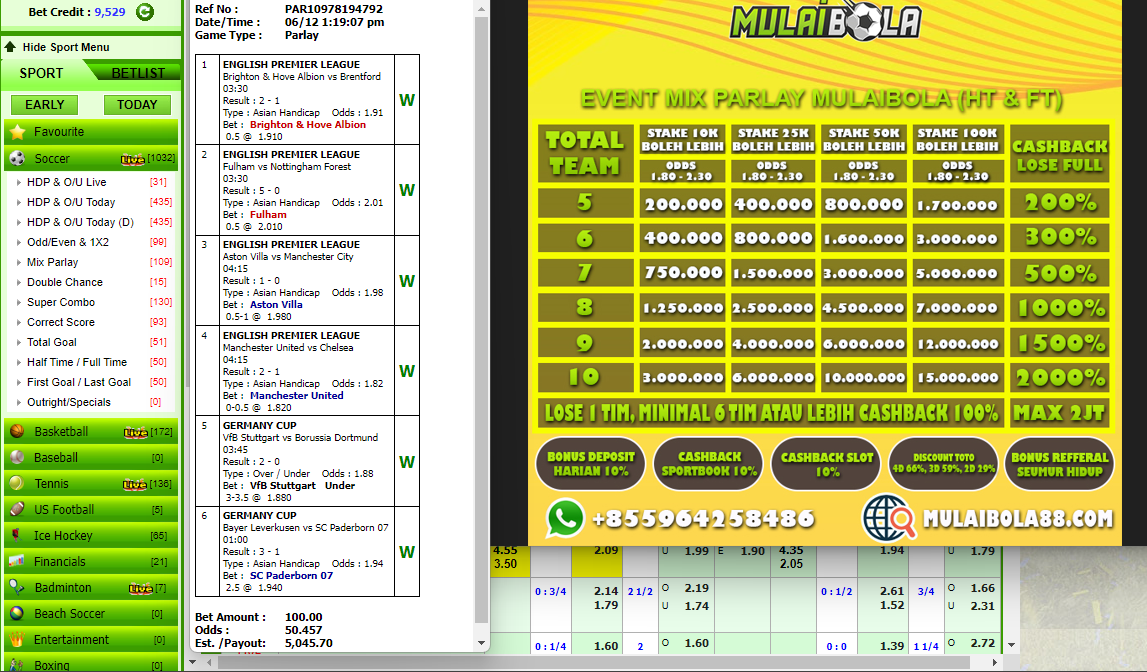Viewport: 1147px width, 672px height.
Task: Click the Entertainment icon
Action: [17, 639]
